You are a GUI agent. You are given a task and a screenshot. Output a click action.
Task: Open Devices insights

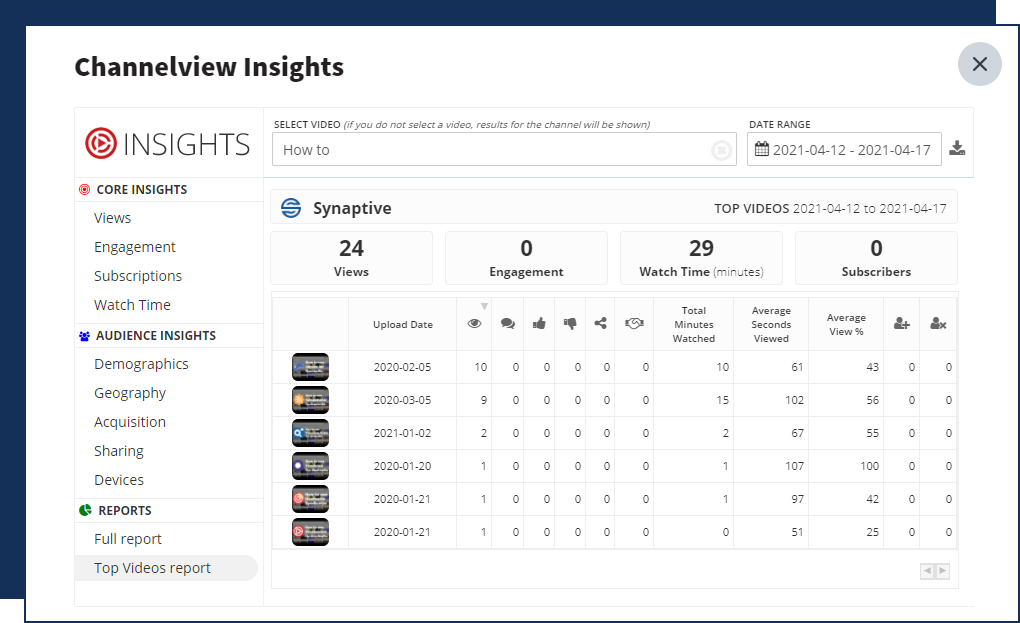point(118,480)
